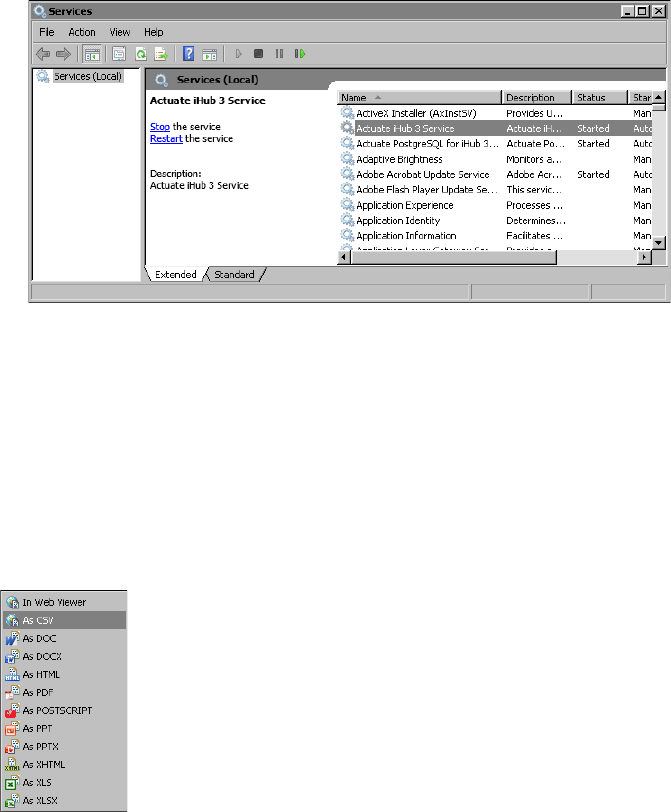Choose As DOCX export option
671x812 pixels.
65,656
